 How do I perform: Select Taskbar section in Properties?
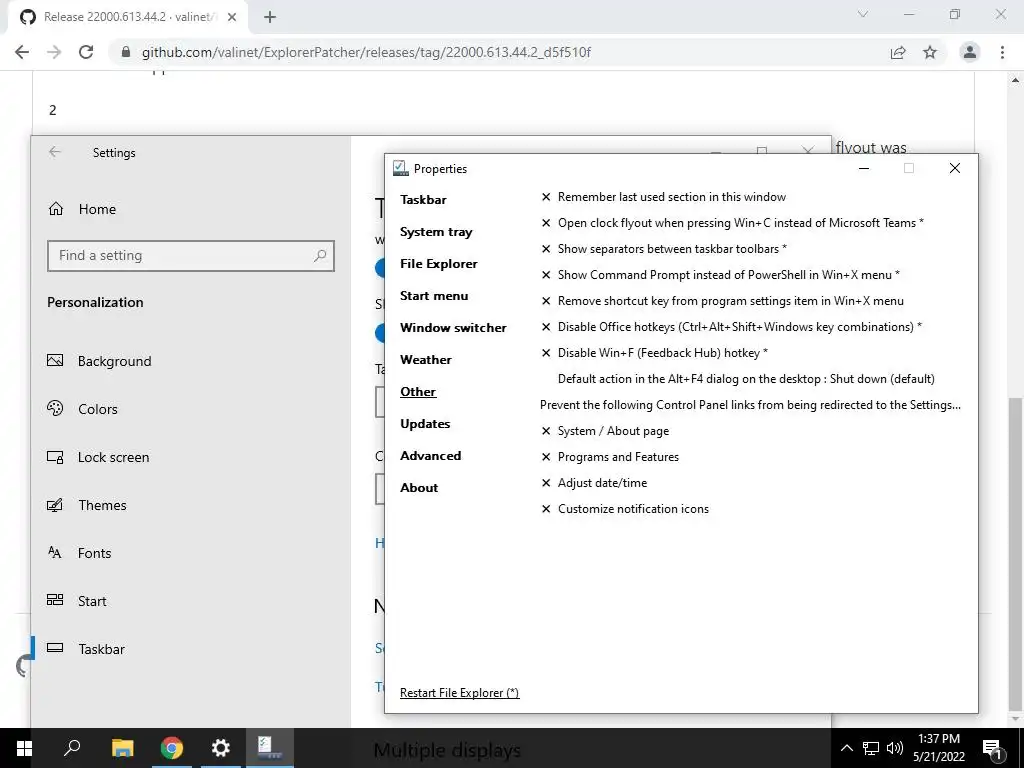point(423,200)
